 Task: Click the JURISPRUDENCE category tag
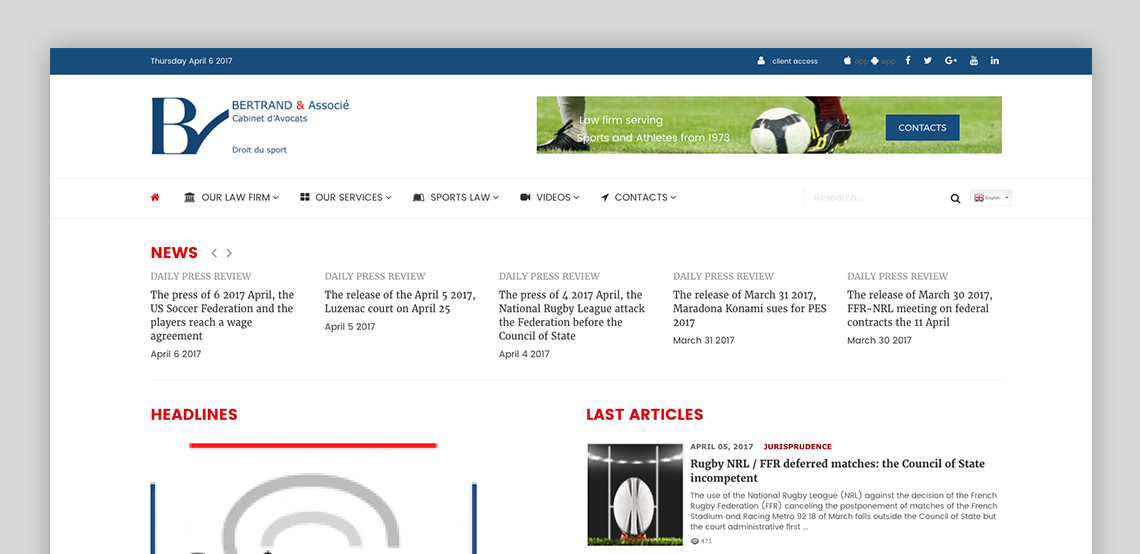click(x=798, y=446)
